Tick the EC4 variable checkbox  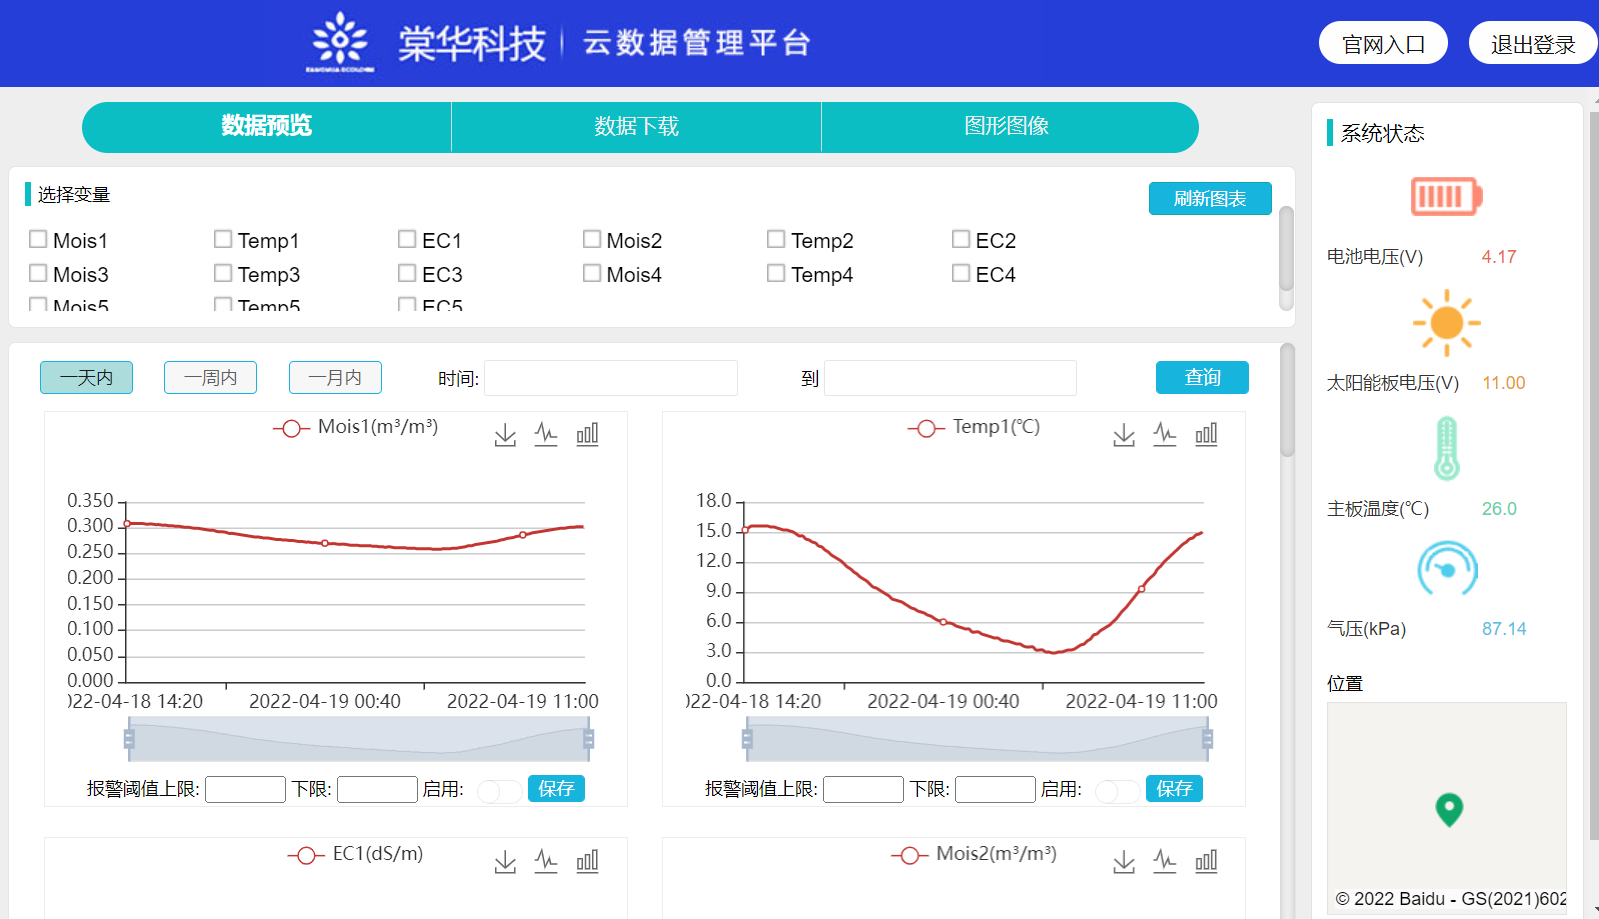(961, 273)
